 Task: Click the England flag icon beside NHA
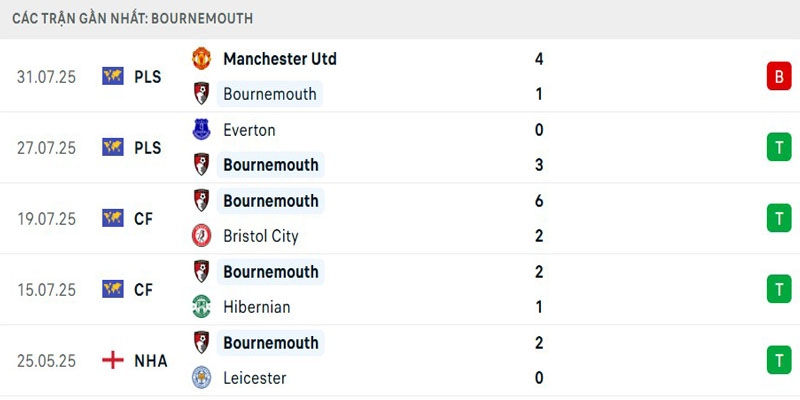pos(113,360)
